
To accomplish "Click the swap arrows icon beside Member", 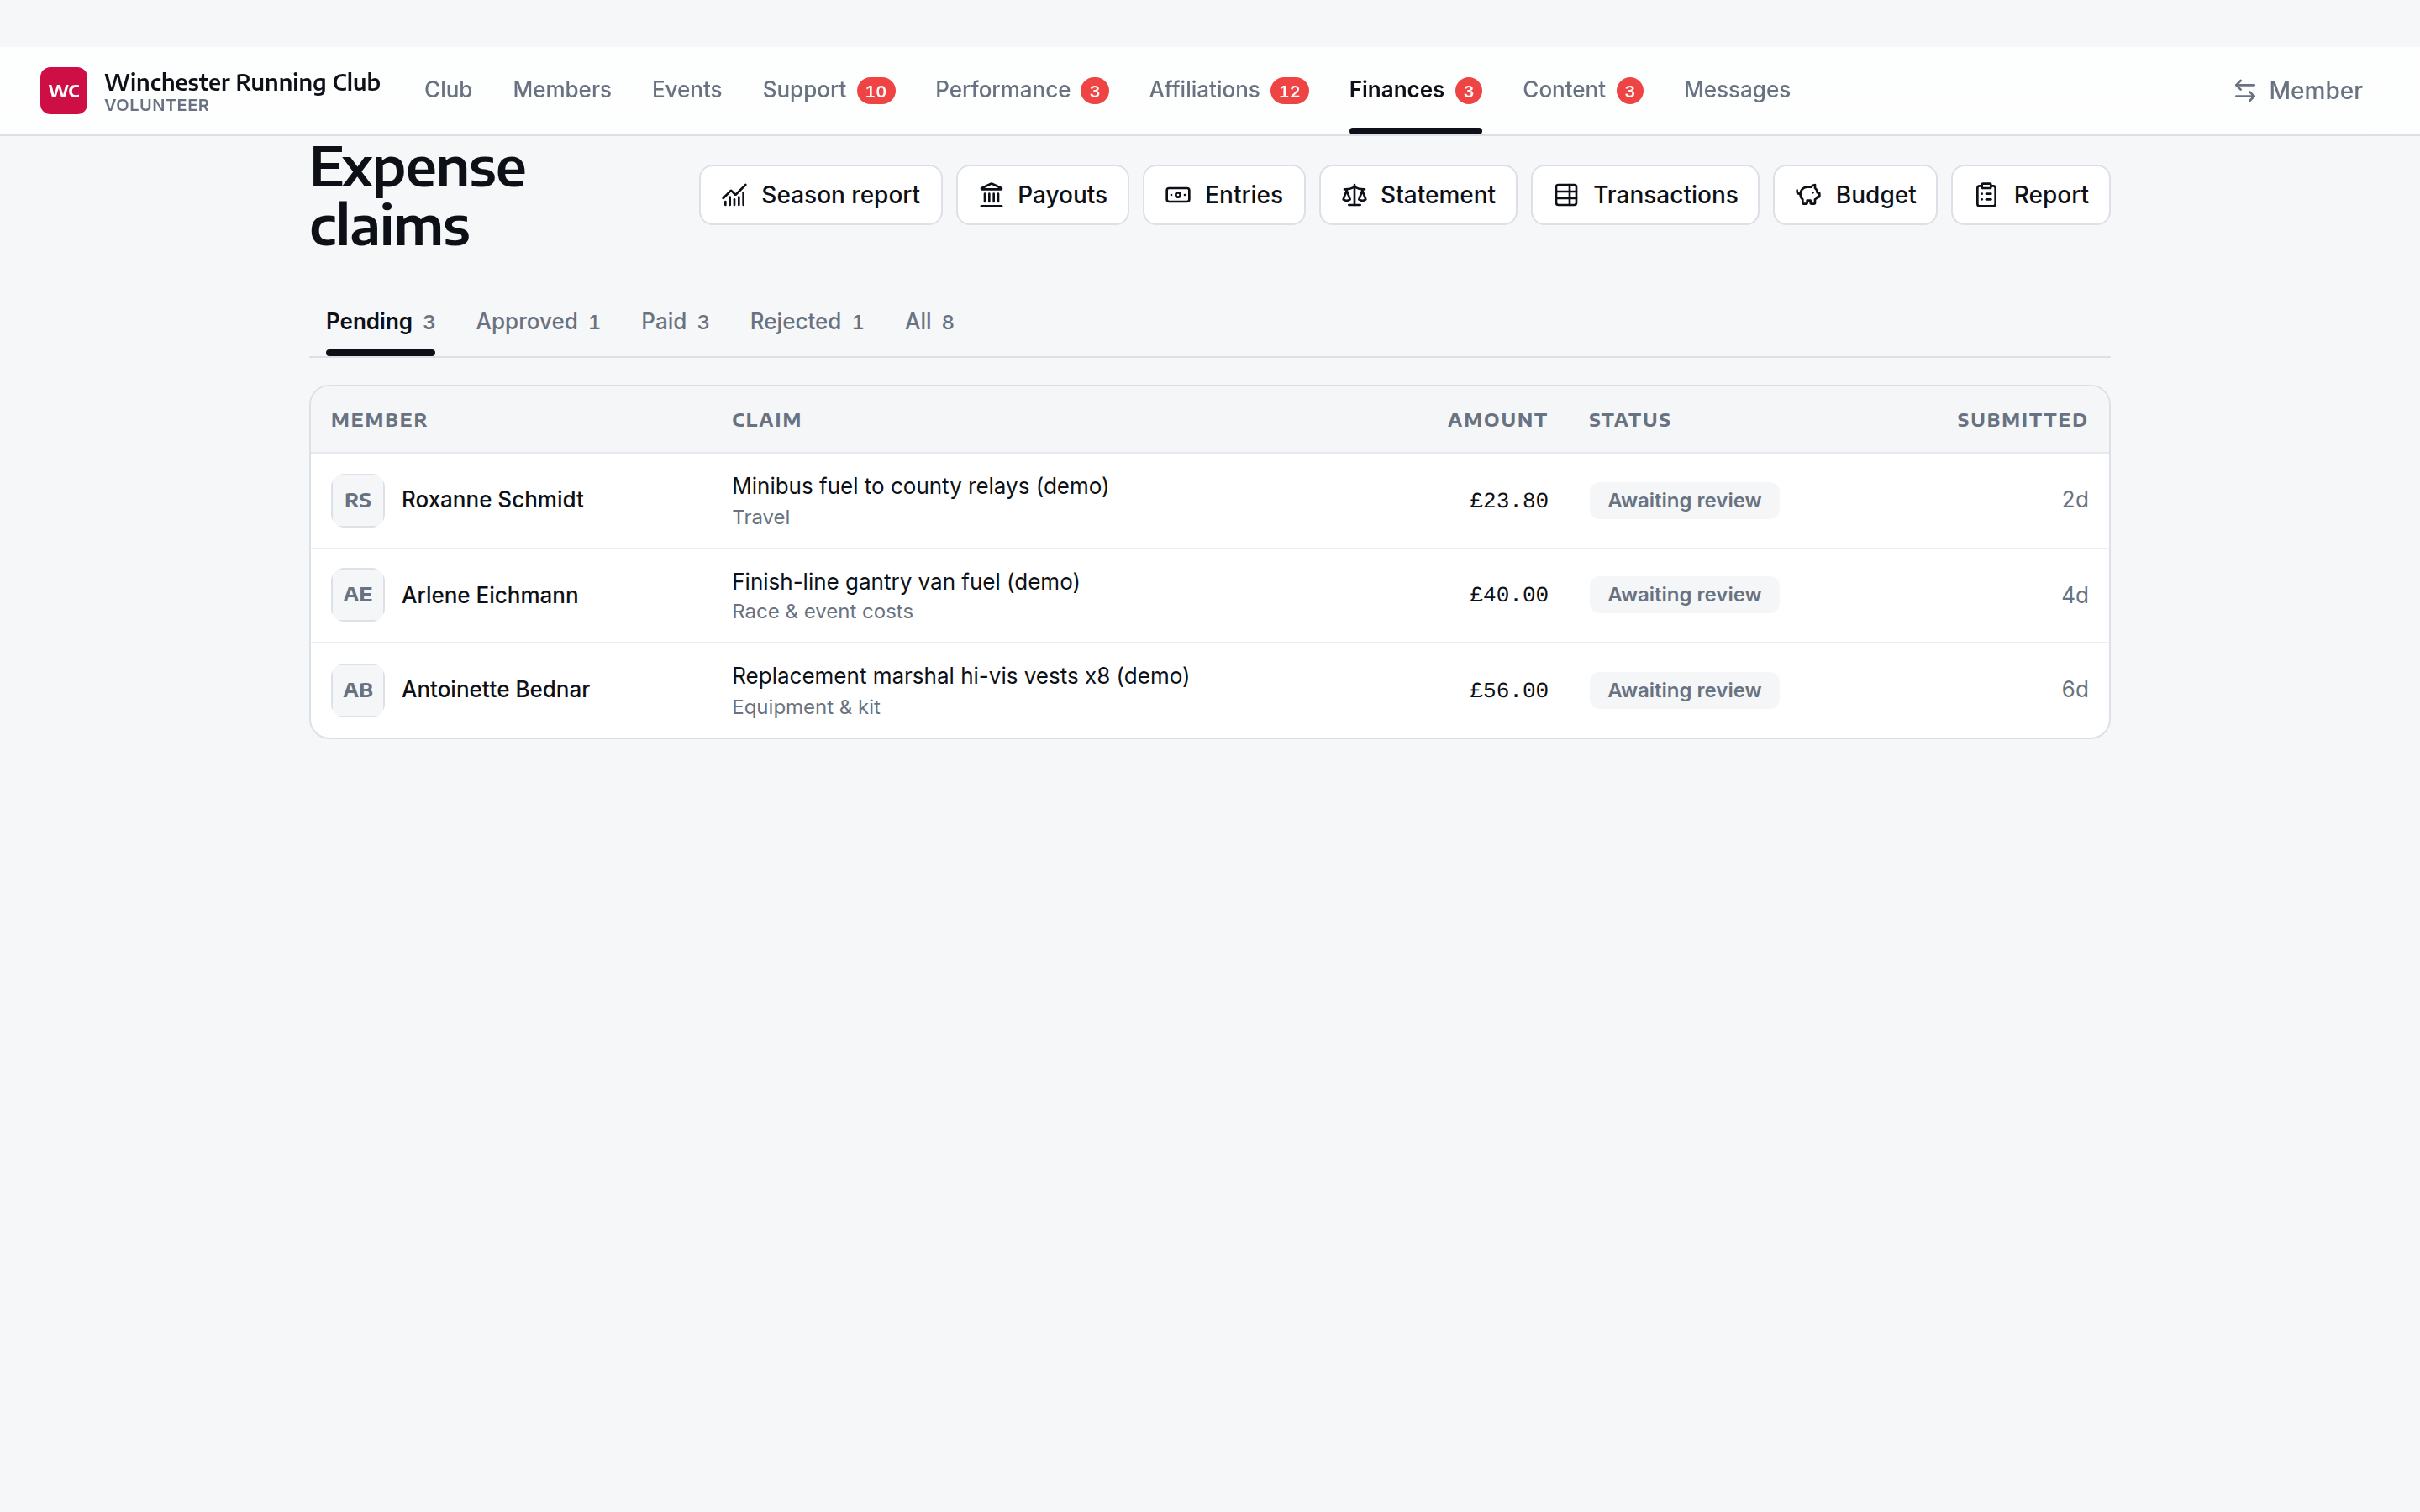I will point(2245,91).
